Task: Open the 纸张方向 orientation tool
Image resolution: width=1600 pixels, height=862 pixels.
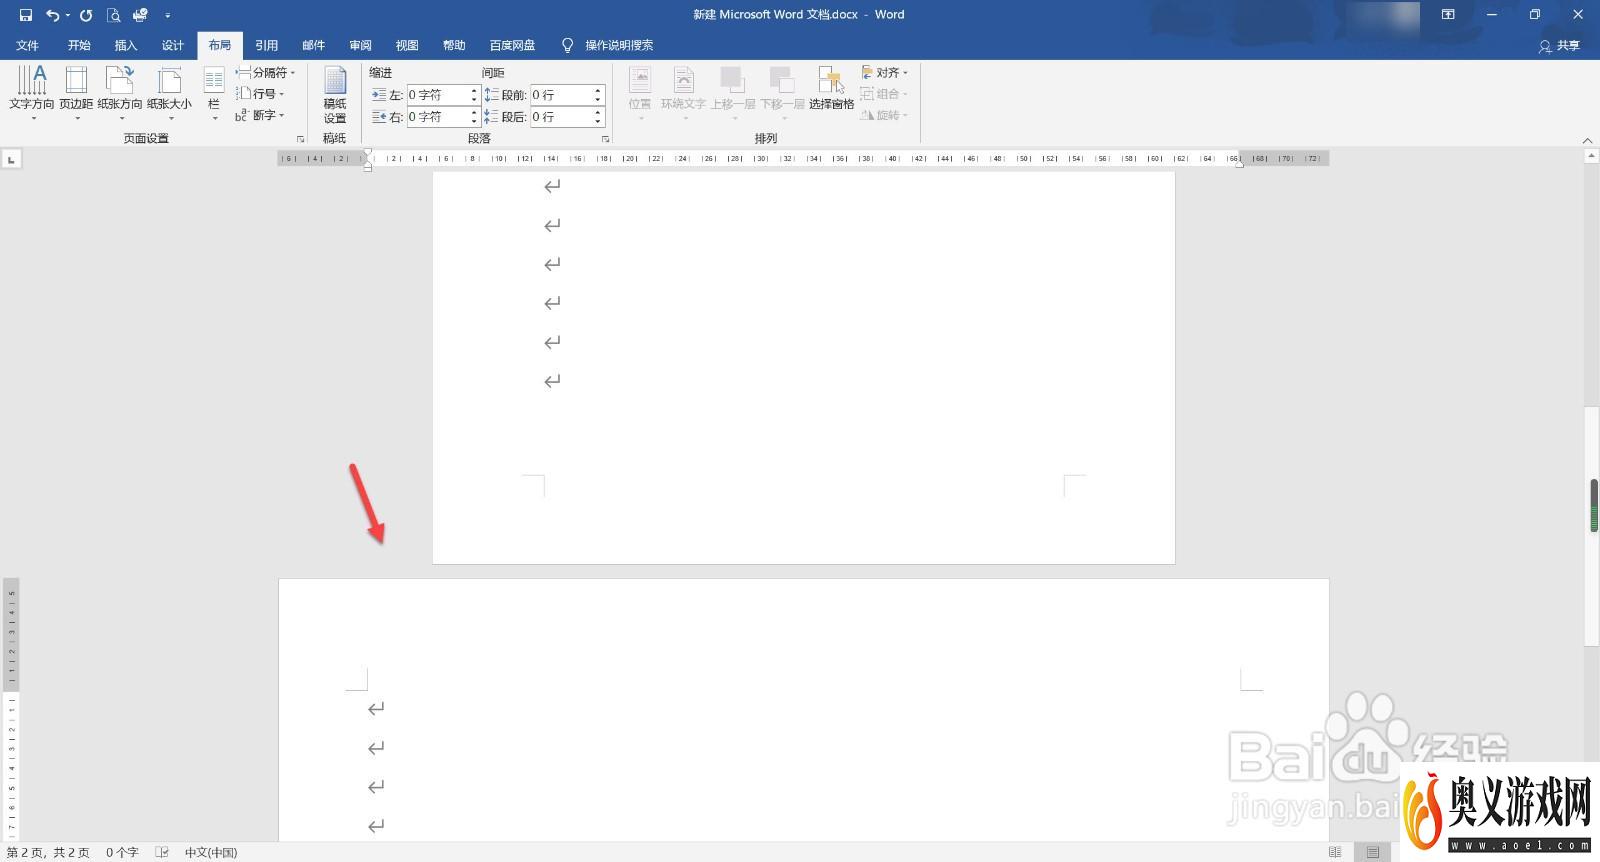Action: [x=120, y=93]
